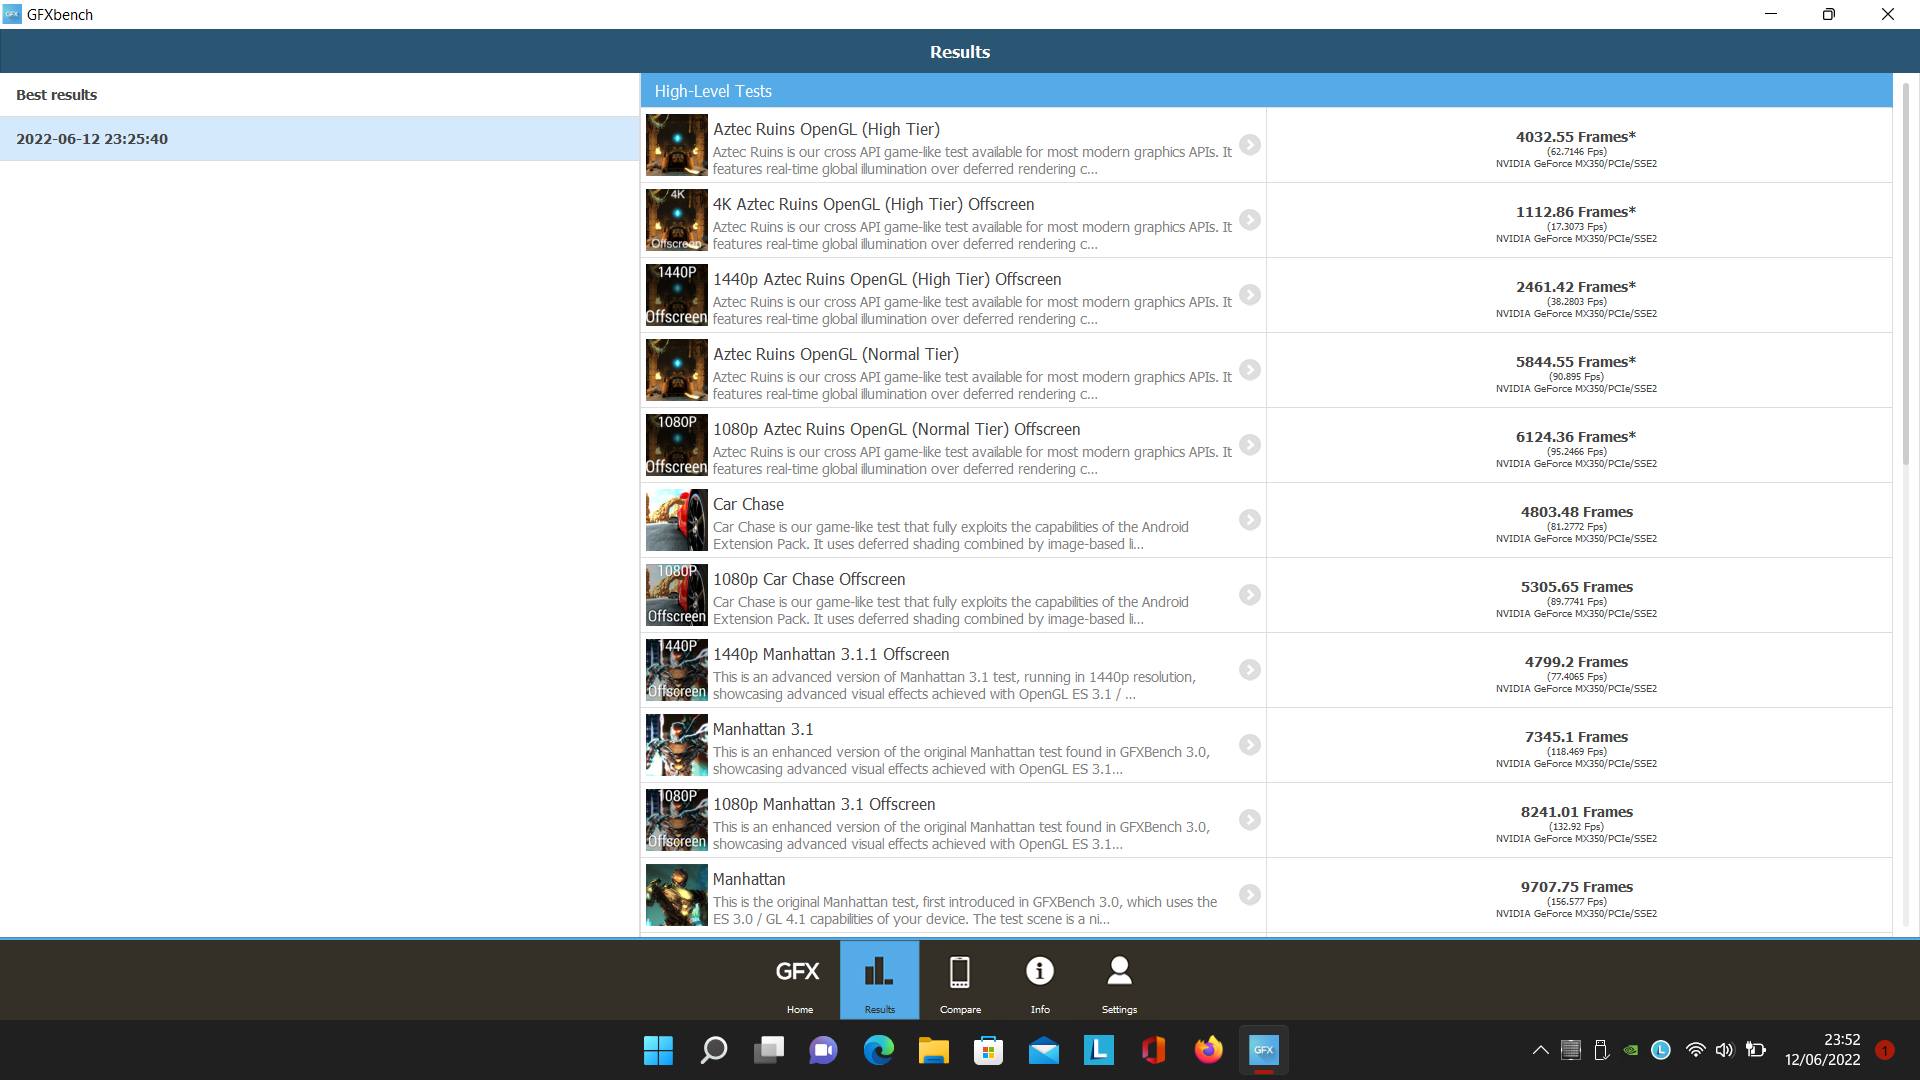Expand details arrow for Car Chase

(x=1250, y=520)
